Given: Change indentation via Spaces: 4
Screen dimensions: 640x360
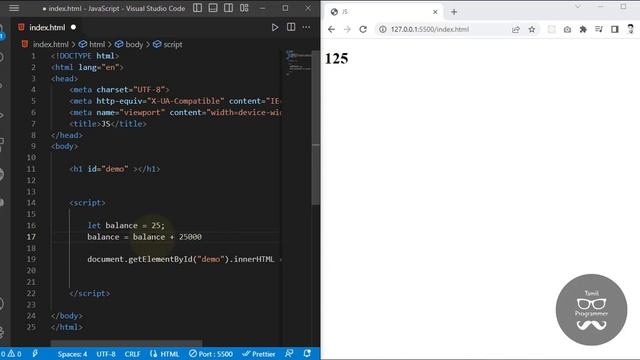Looking at the screenshot, I should (x=72, y=354).
